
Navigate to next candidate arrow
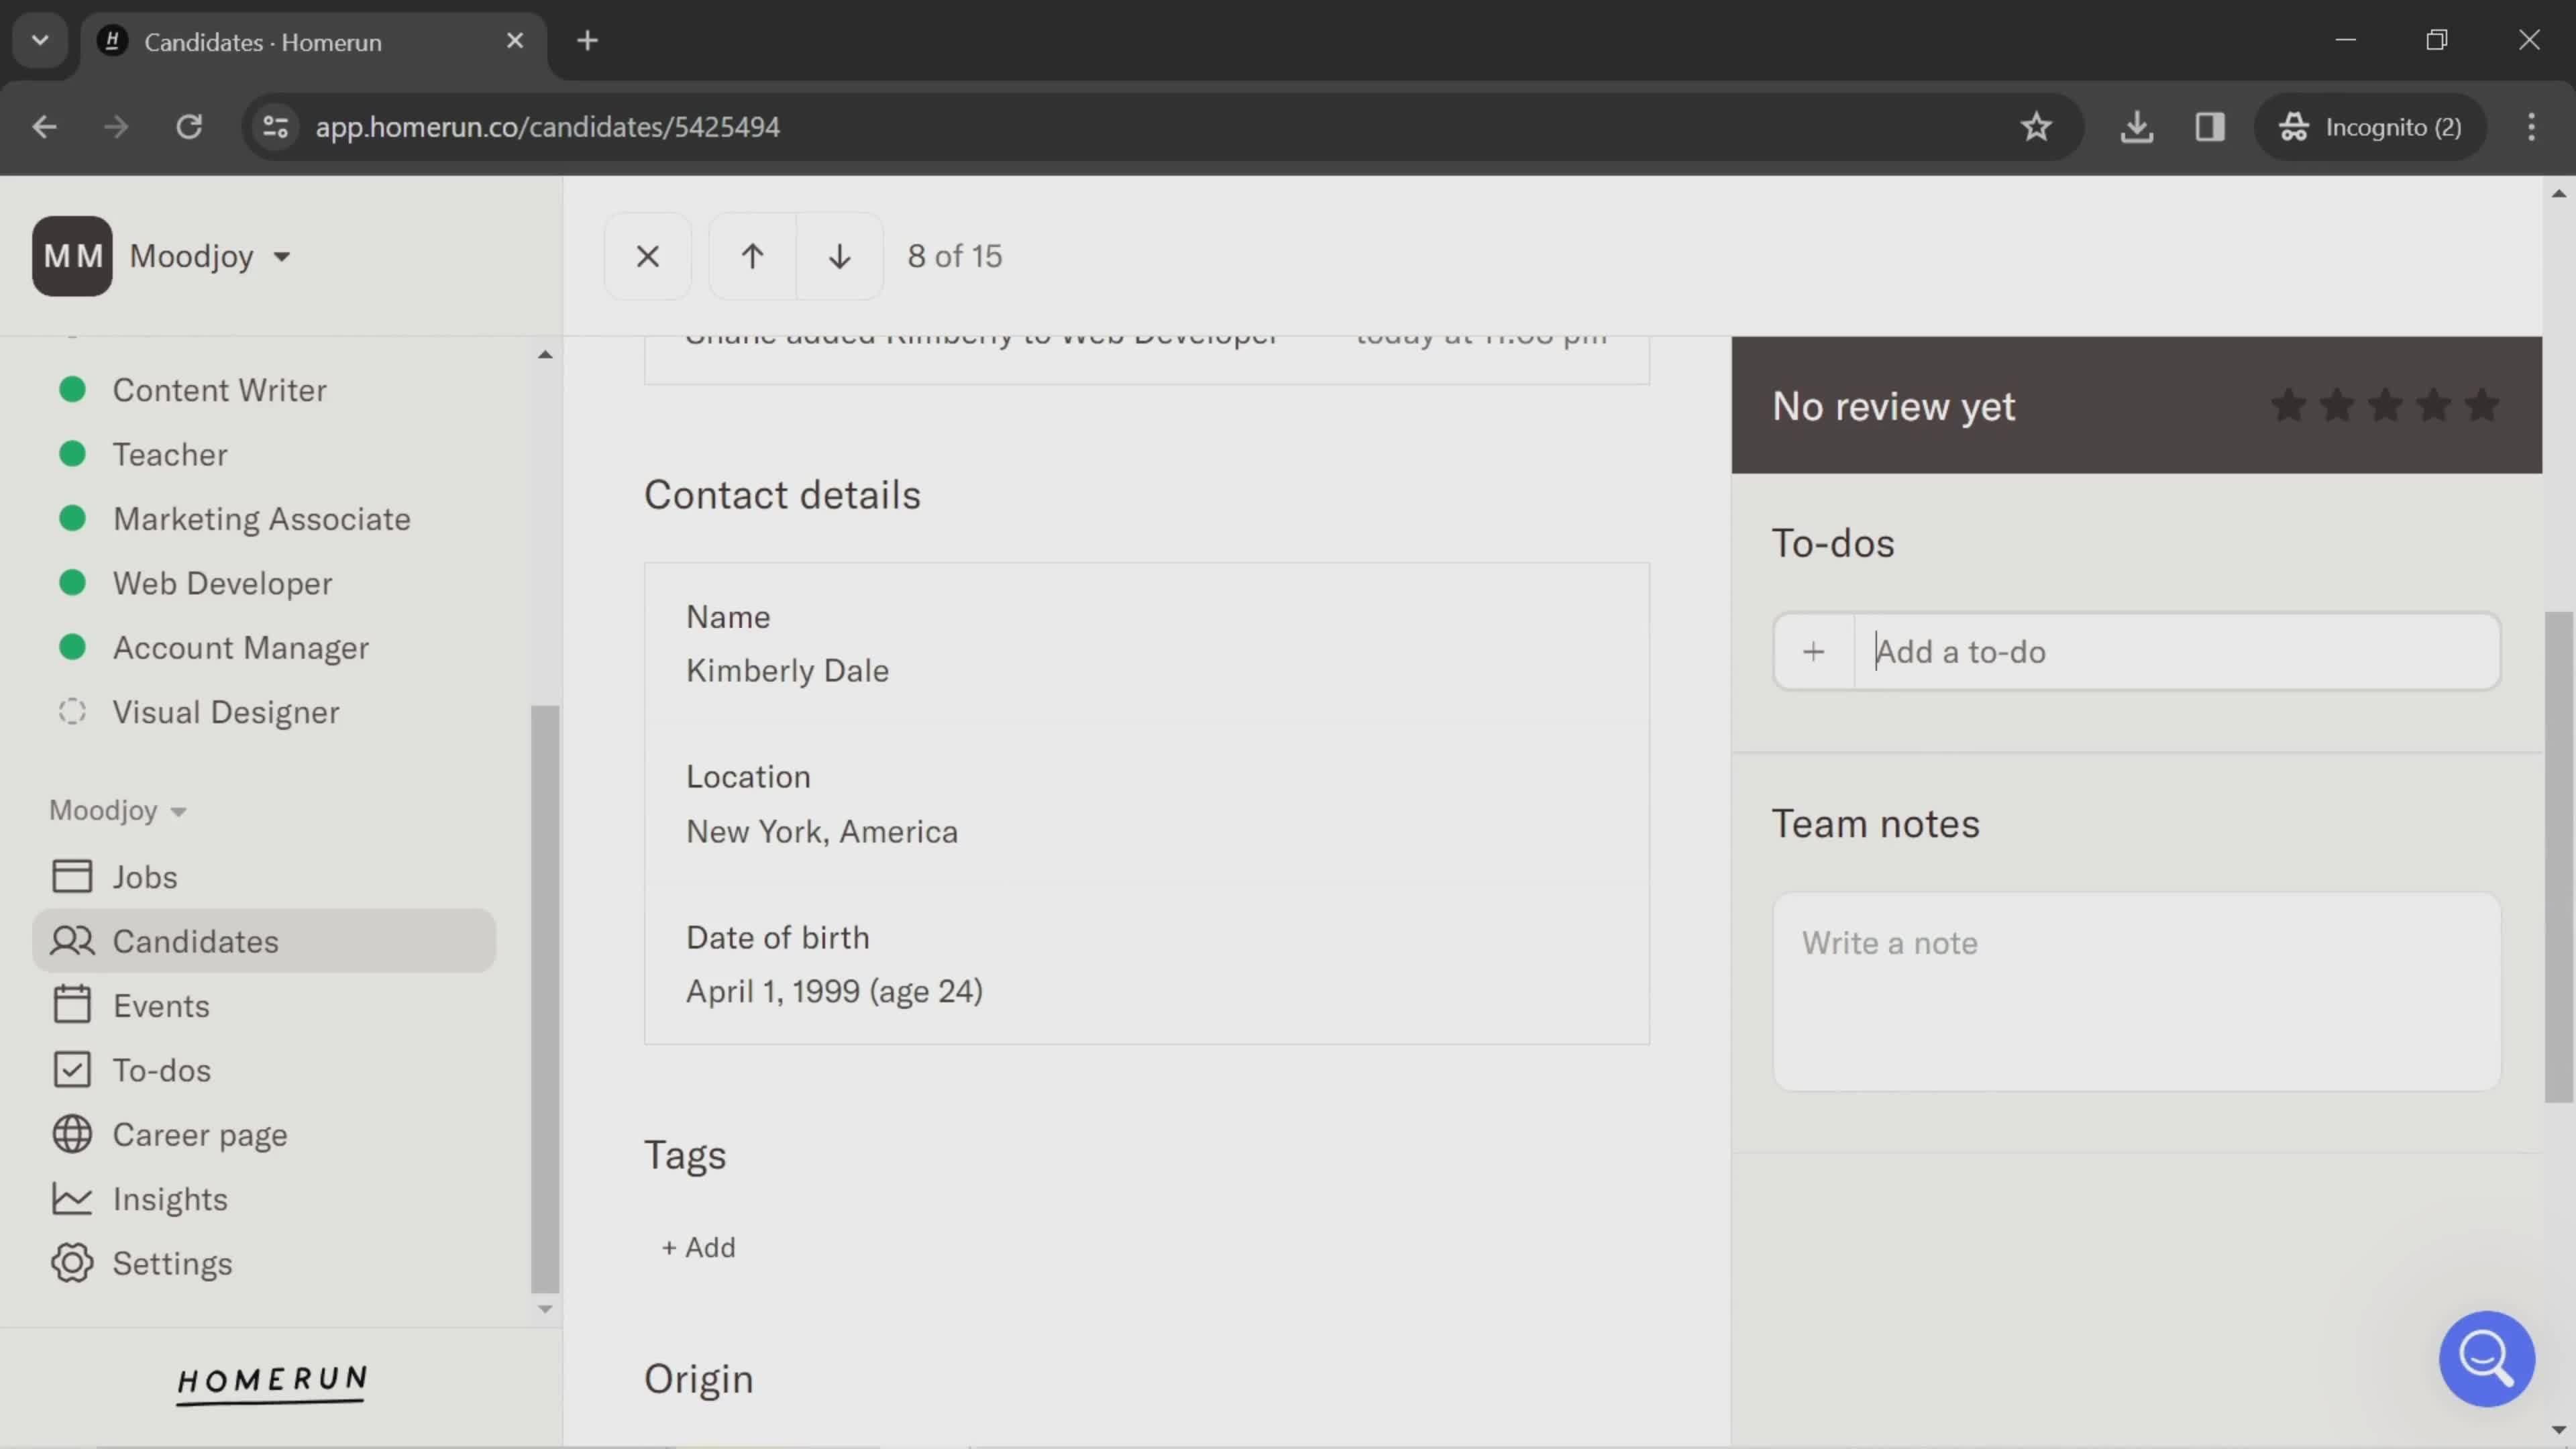click(839, 256)
